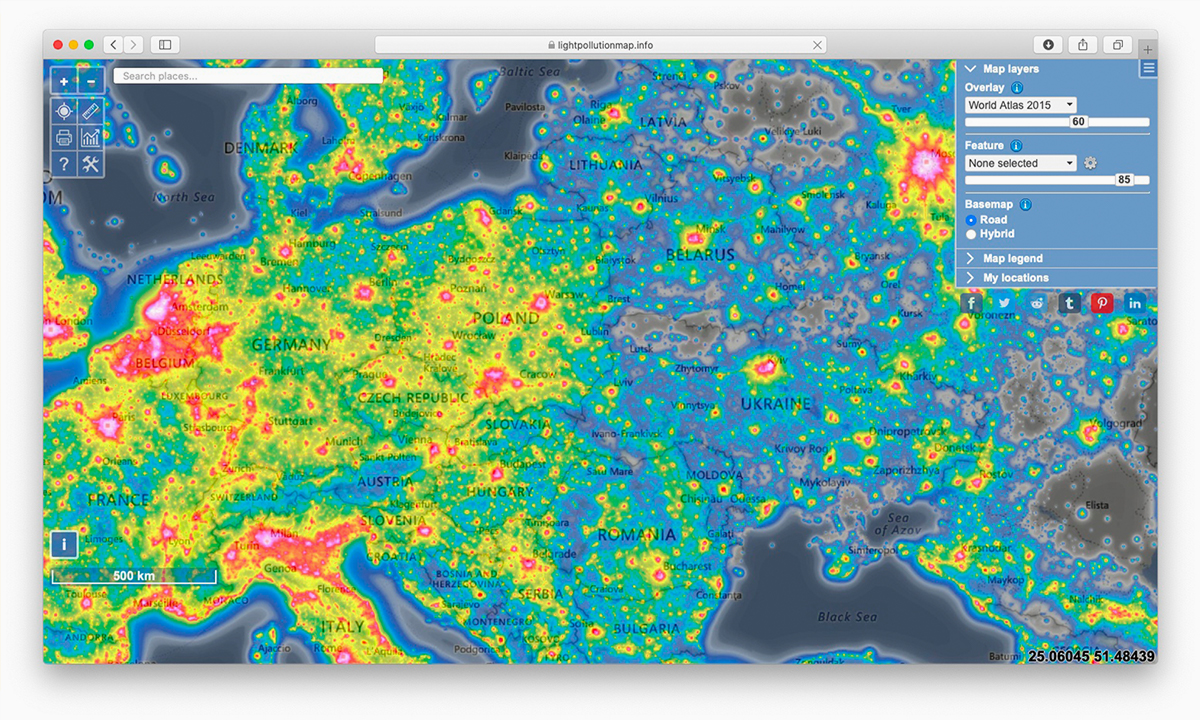Click the print map icon
The image size is (1200, 720).
(x=64, y=138)
